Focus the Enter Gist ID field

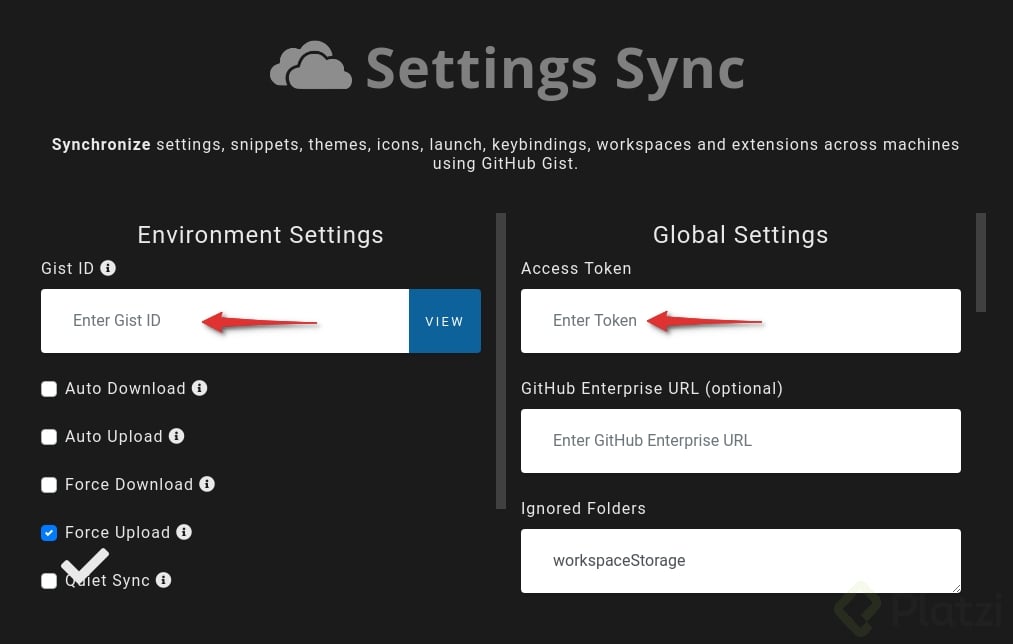225,321
